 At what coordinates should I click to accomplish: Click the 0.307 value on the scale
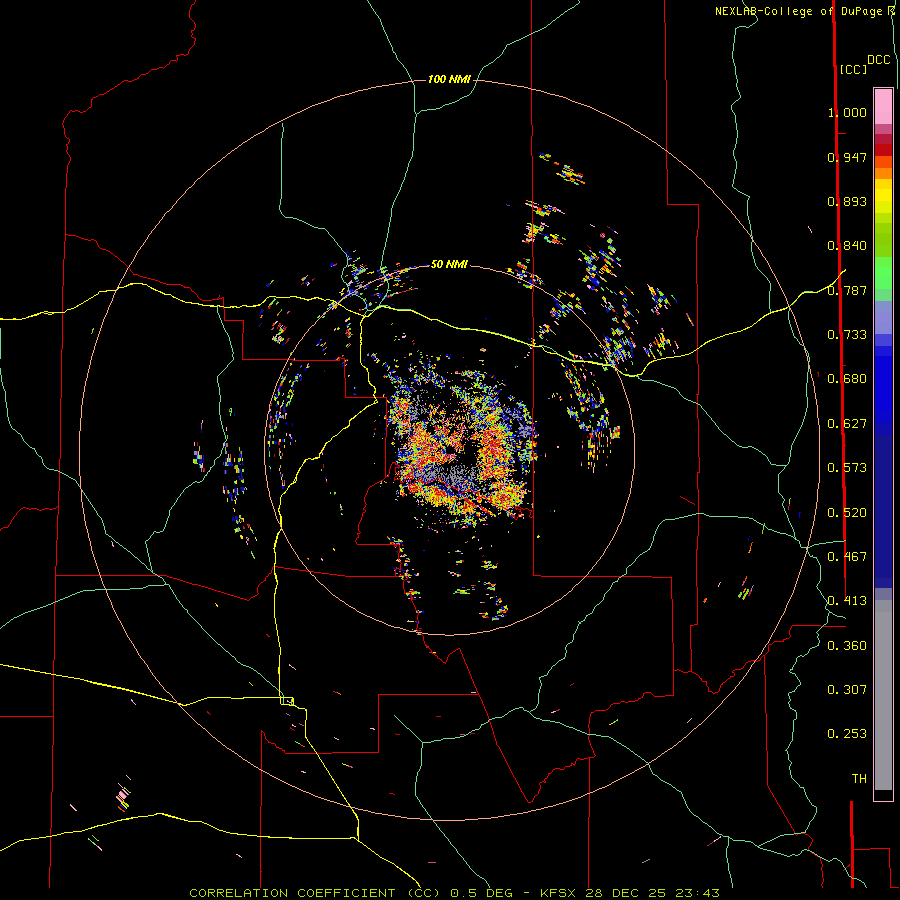[x=847, y=690]
